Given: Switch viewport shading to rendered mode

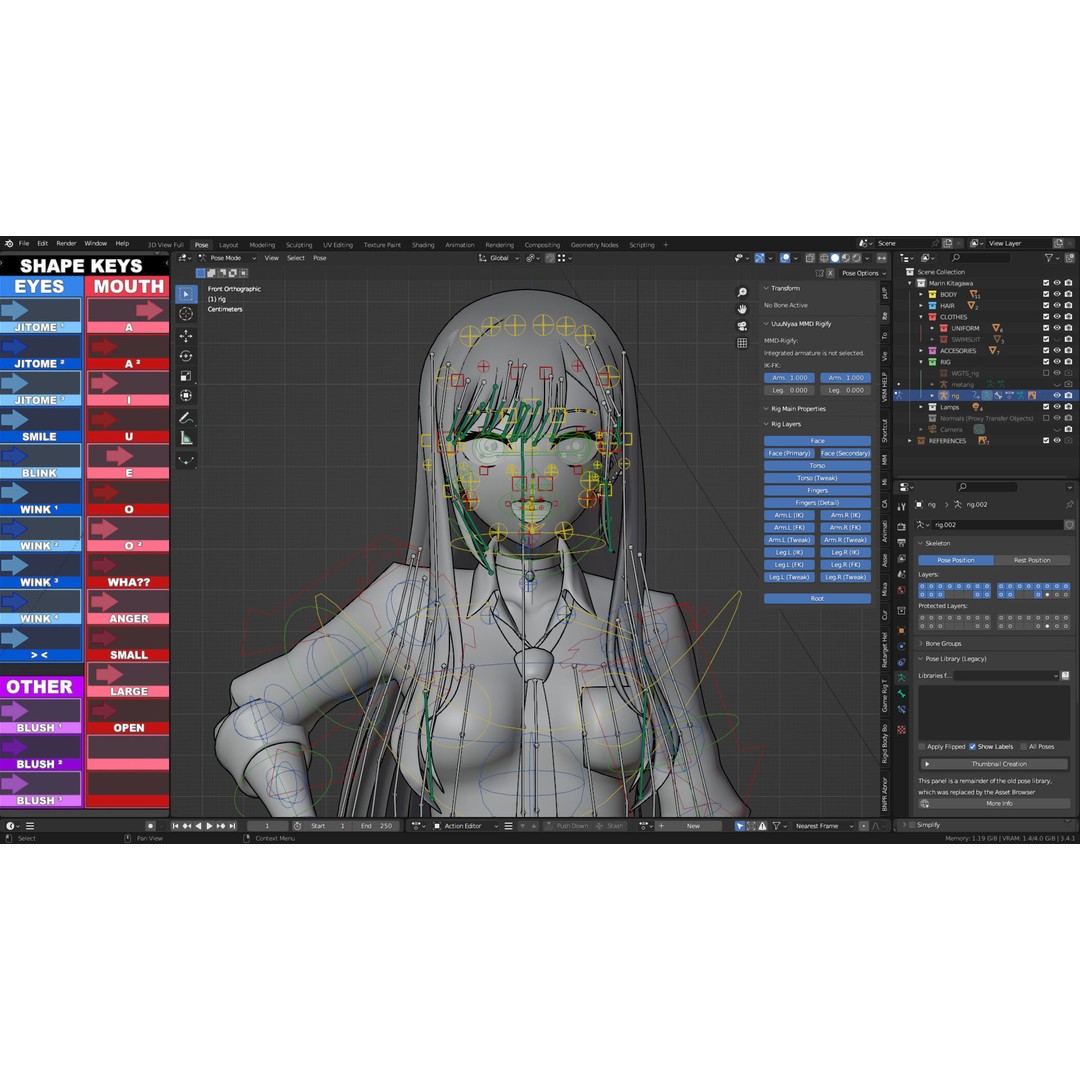Looking at the screenshot, I should point(857,258).
